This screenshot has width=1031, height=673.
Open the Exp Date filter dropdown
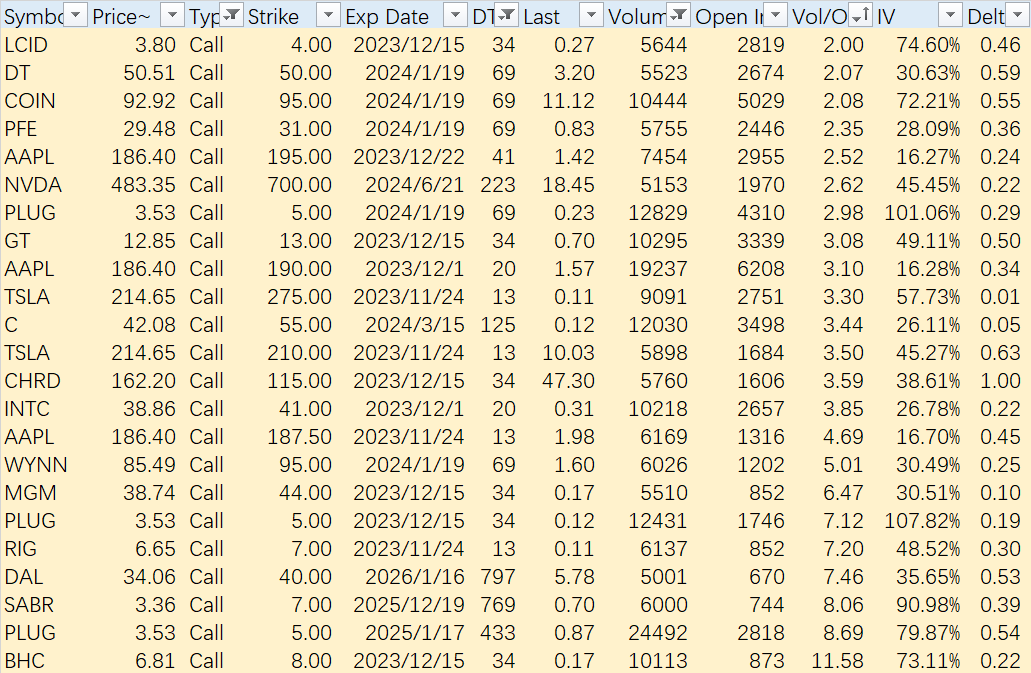coord(456,14)
